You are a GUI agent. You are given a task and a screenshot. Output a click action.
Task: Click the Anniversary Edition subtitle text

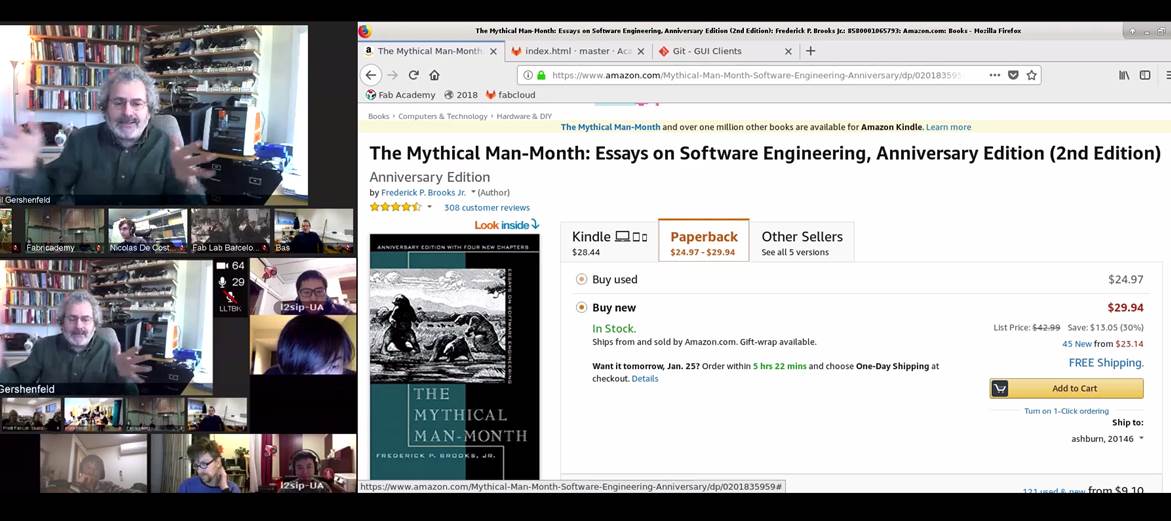[429, 178]
